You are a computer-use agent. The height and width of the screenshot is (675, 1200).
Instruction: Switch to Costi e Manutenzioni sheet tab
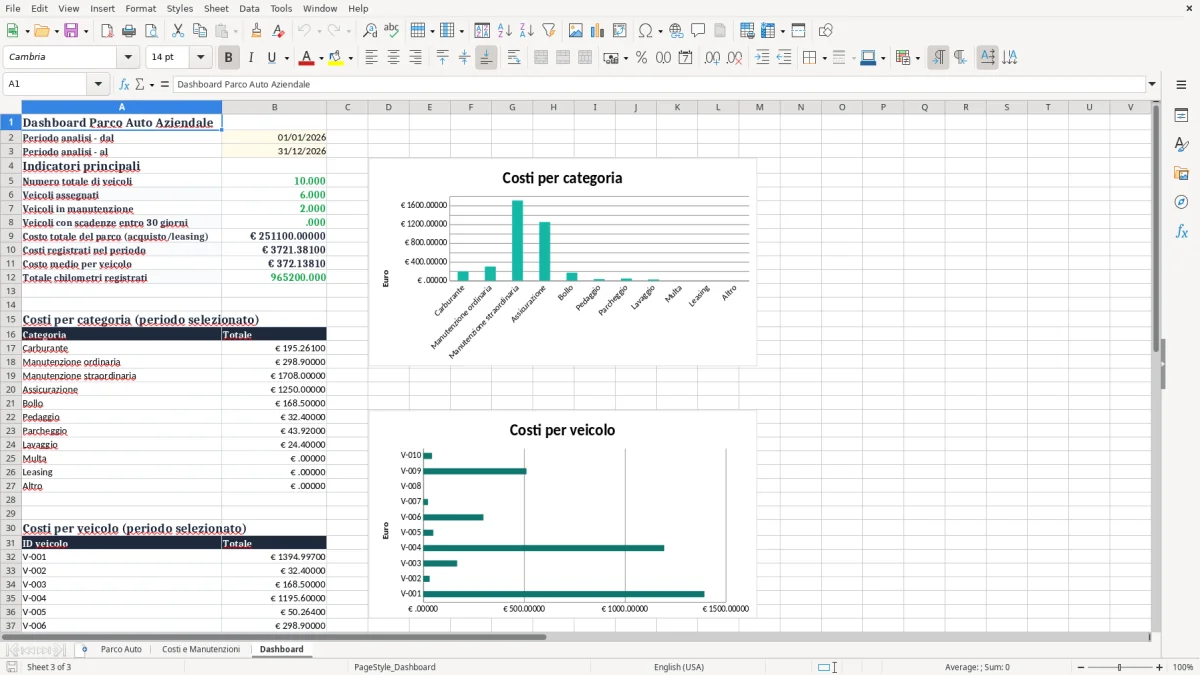coord(201,649)
